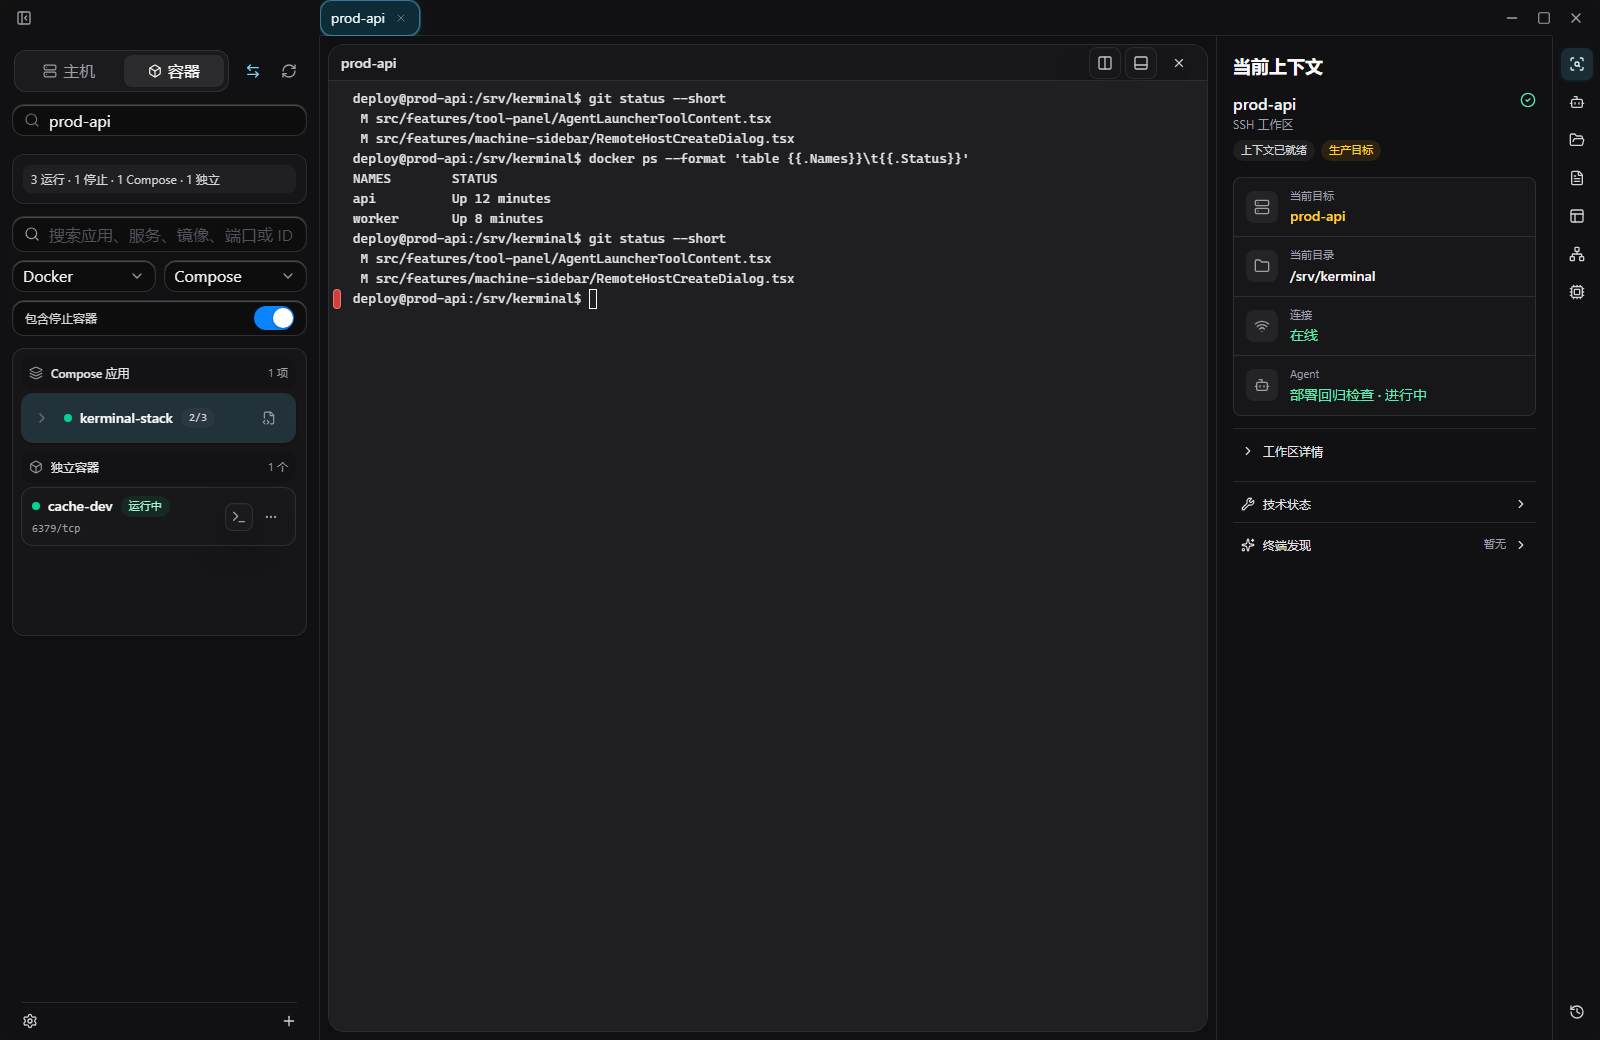Click the 连接 在线 status row
1600x1040 pixels.
(1384, 326)
